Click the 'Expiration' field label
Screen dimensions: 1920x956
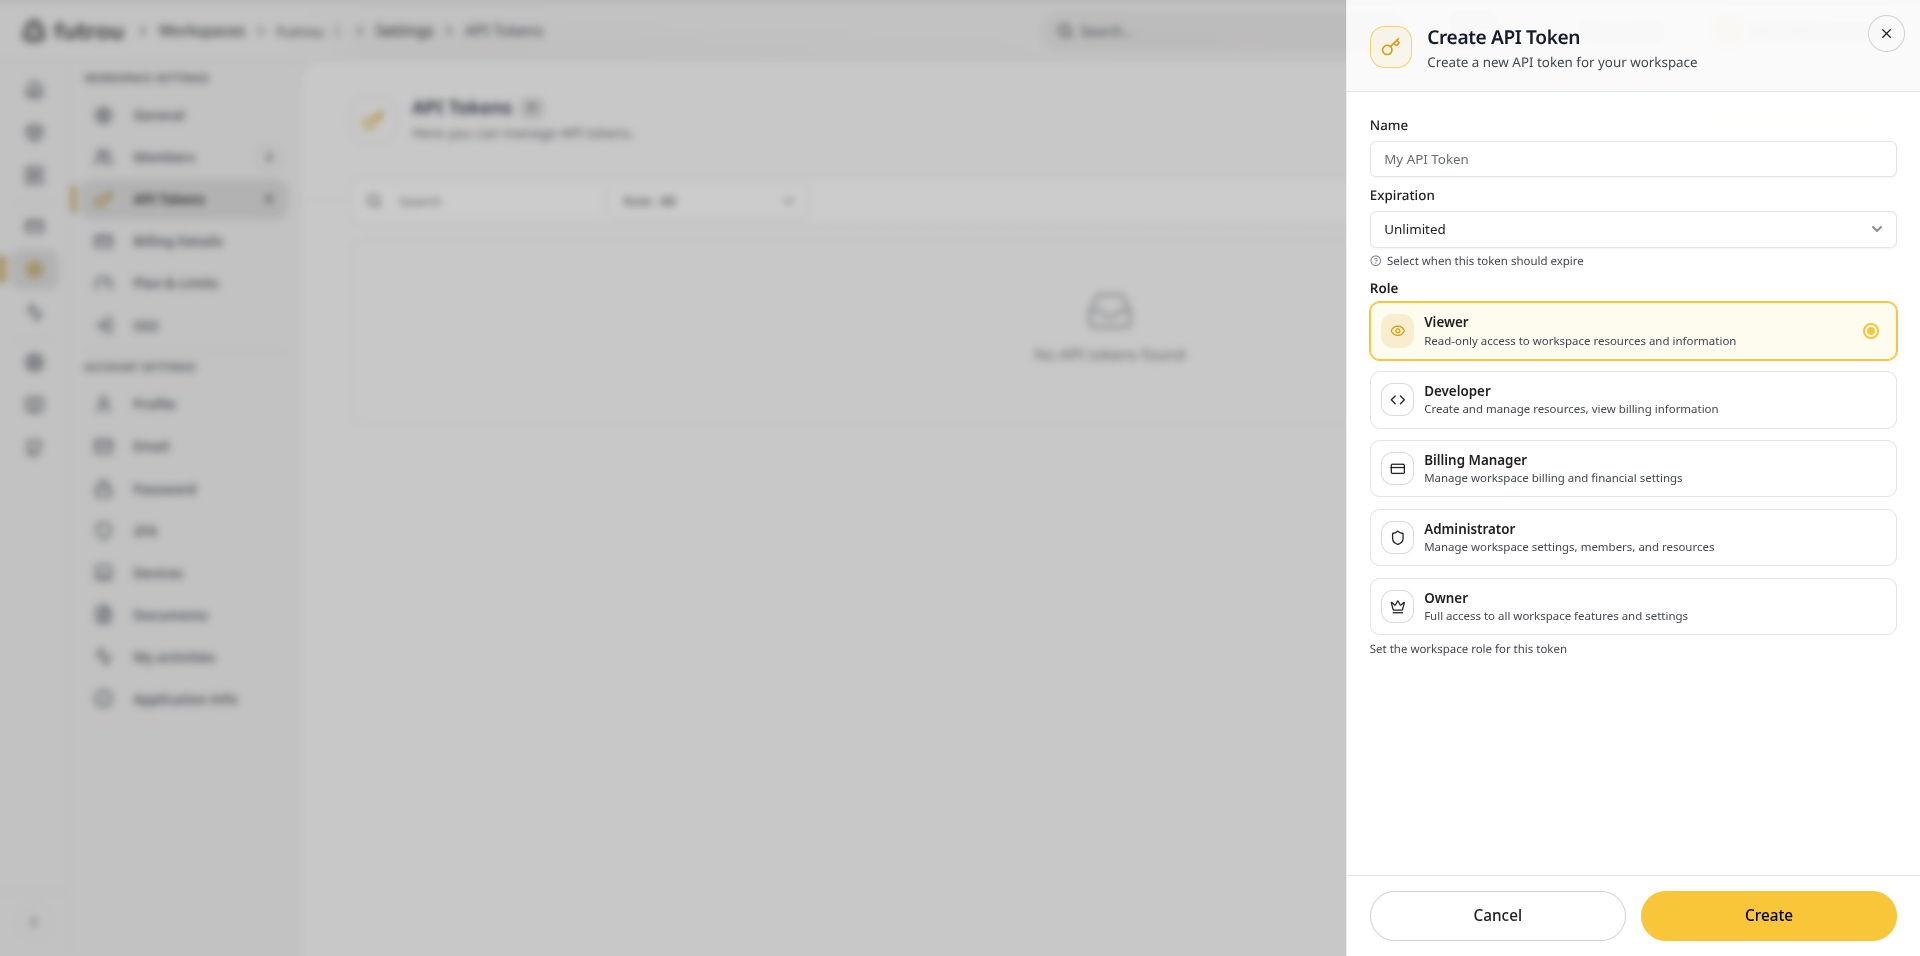1401,195
